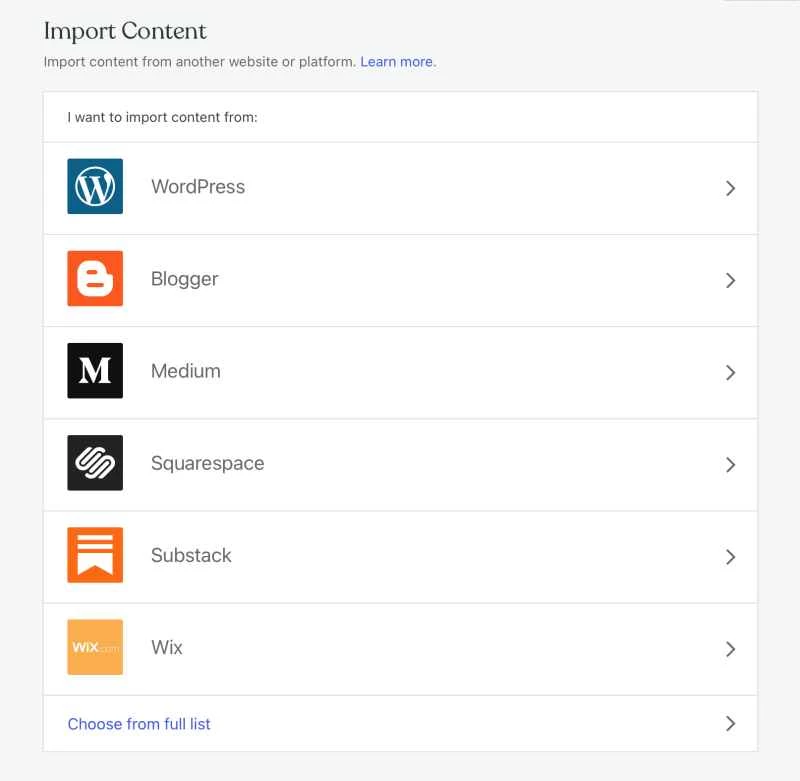Click the orange Blogger icon

point(94,278)
